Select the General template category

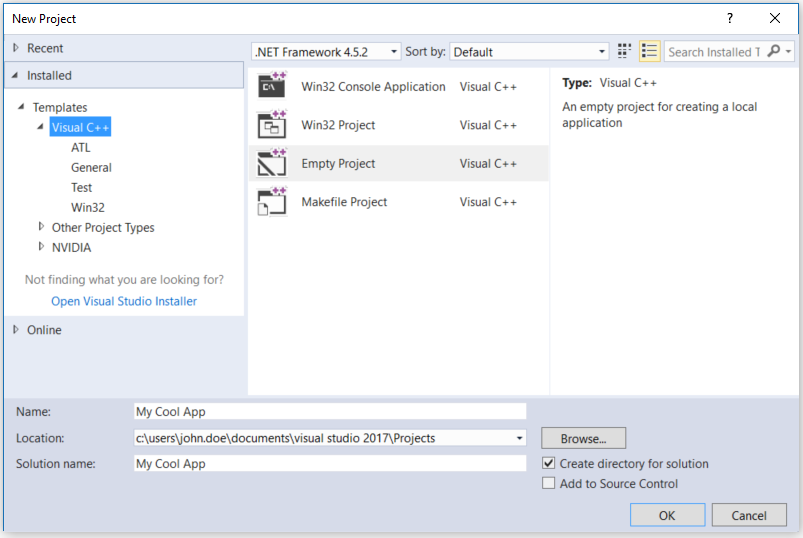tap(91, 167)
